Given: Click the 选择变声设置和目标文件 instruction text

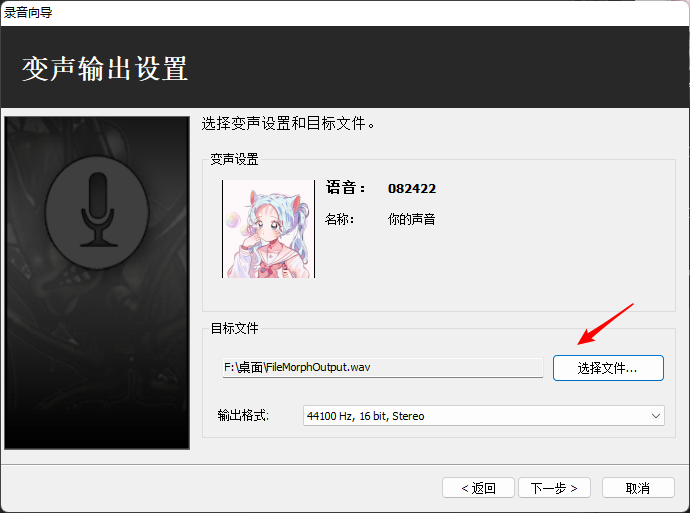Looking at the screenshot, I should 288,124.
